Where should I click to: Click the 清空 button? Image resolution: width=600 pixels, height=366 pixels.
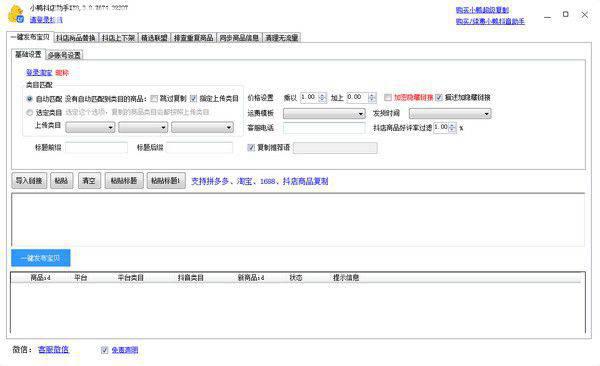(x=89, y=180)
